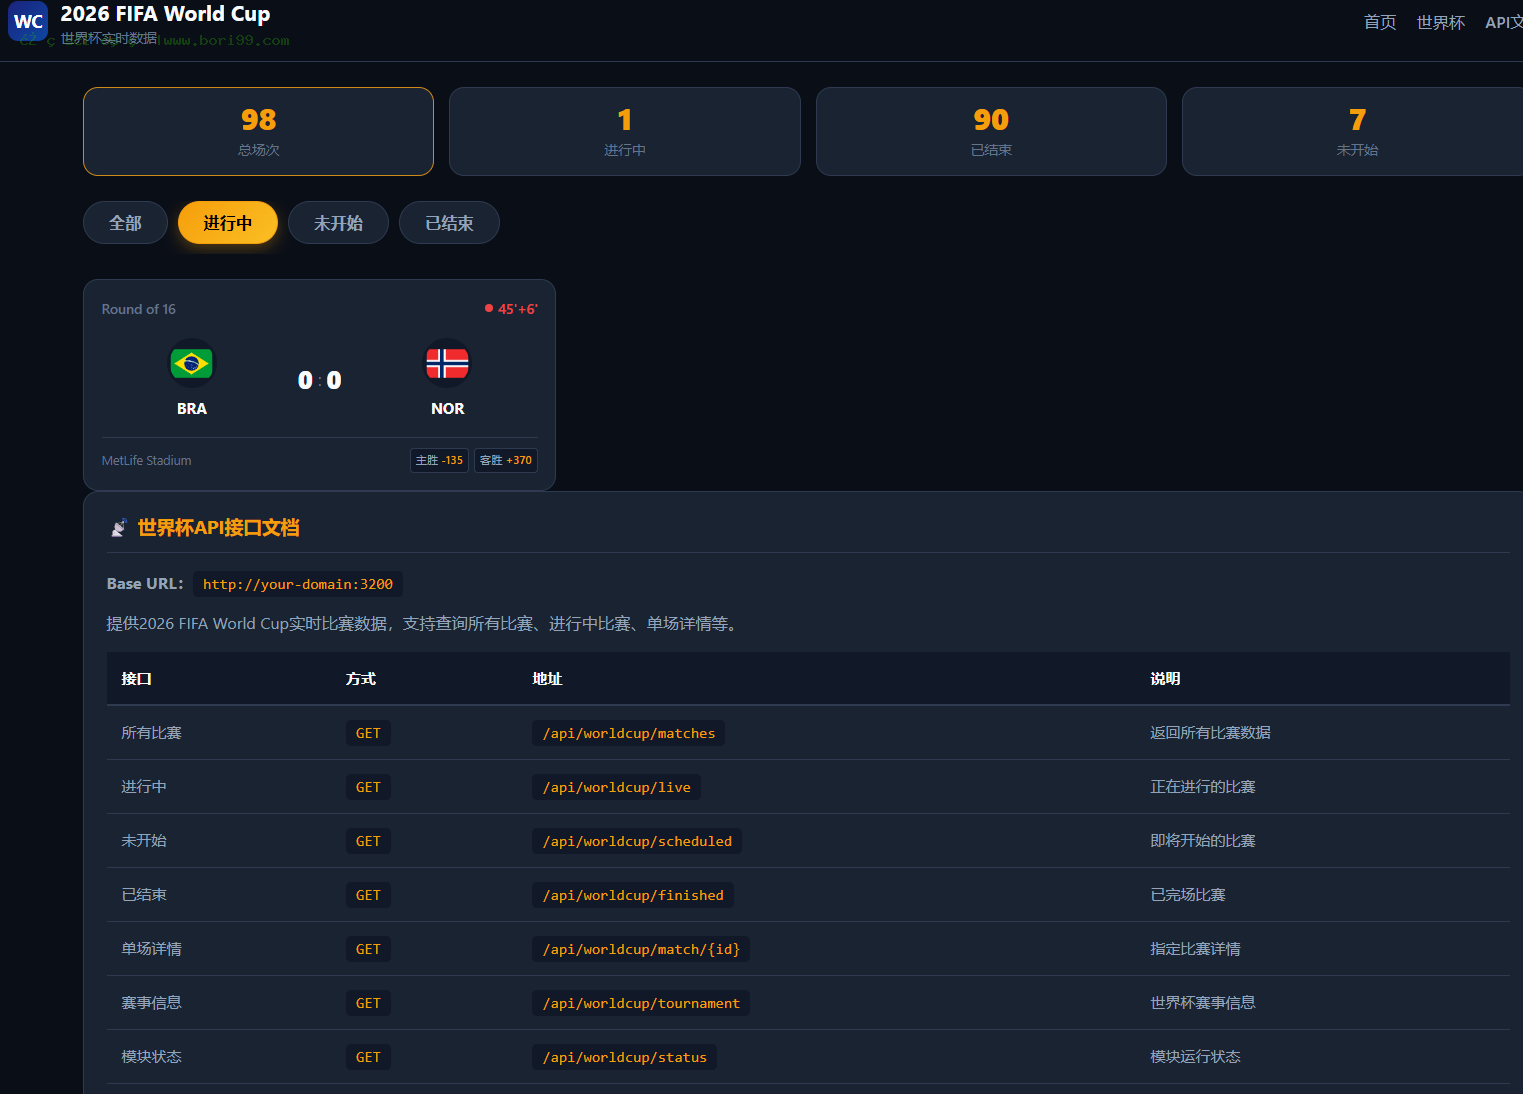Screen dimensions: 1523x1094
Task: Click the 地址 column header
Action: pos(547,679)
